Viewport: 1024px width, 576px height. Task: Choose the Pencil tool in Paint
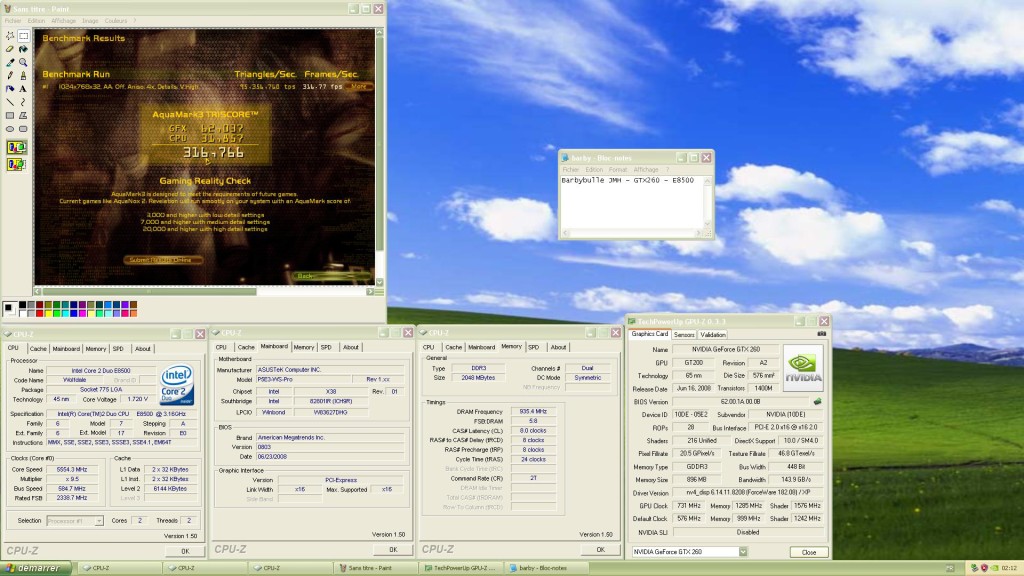tap(10, 76)
